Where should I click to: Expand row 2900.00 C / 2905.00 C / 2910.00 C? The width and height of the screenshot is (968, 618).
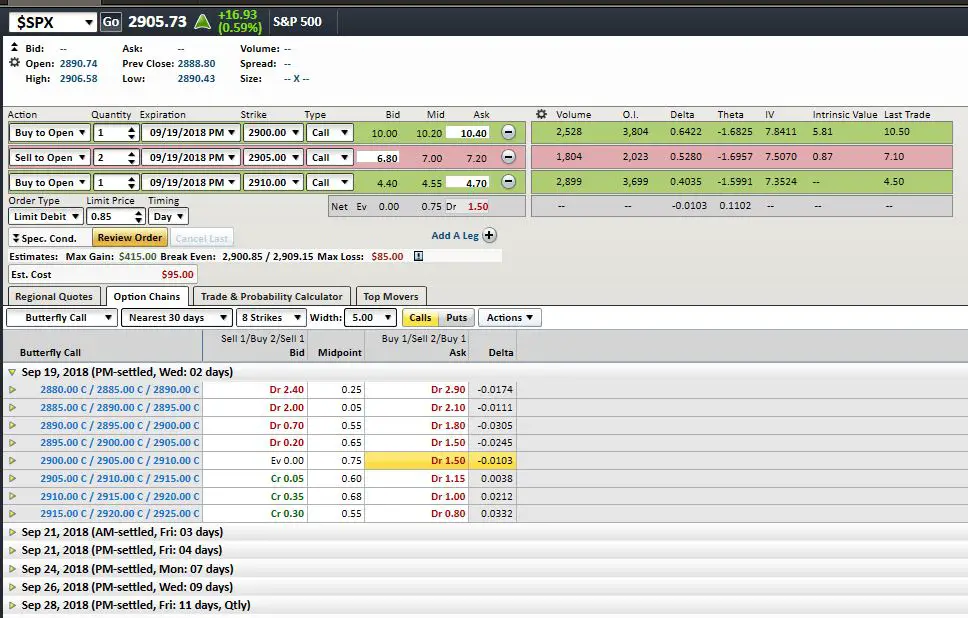[12, 461]
